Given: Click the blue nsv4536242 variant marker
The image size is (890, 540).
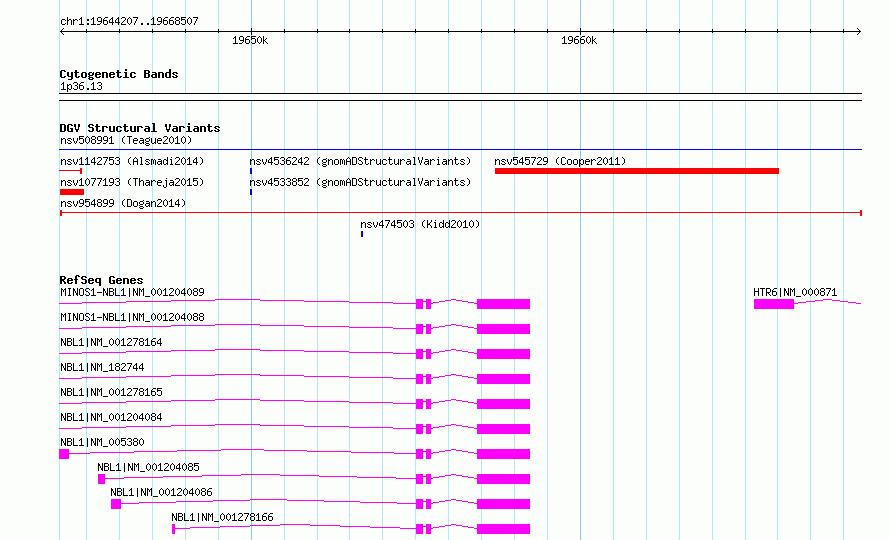Looking at the screenshot, I should coord(251,171).
